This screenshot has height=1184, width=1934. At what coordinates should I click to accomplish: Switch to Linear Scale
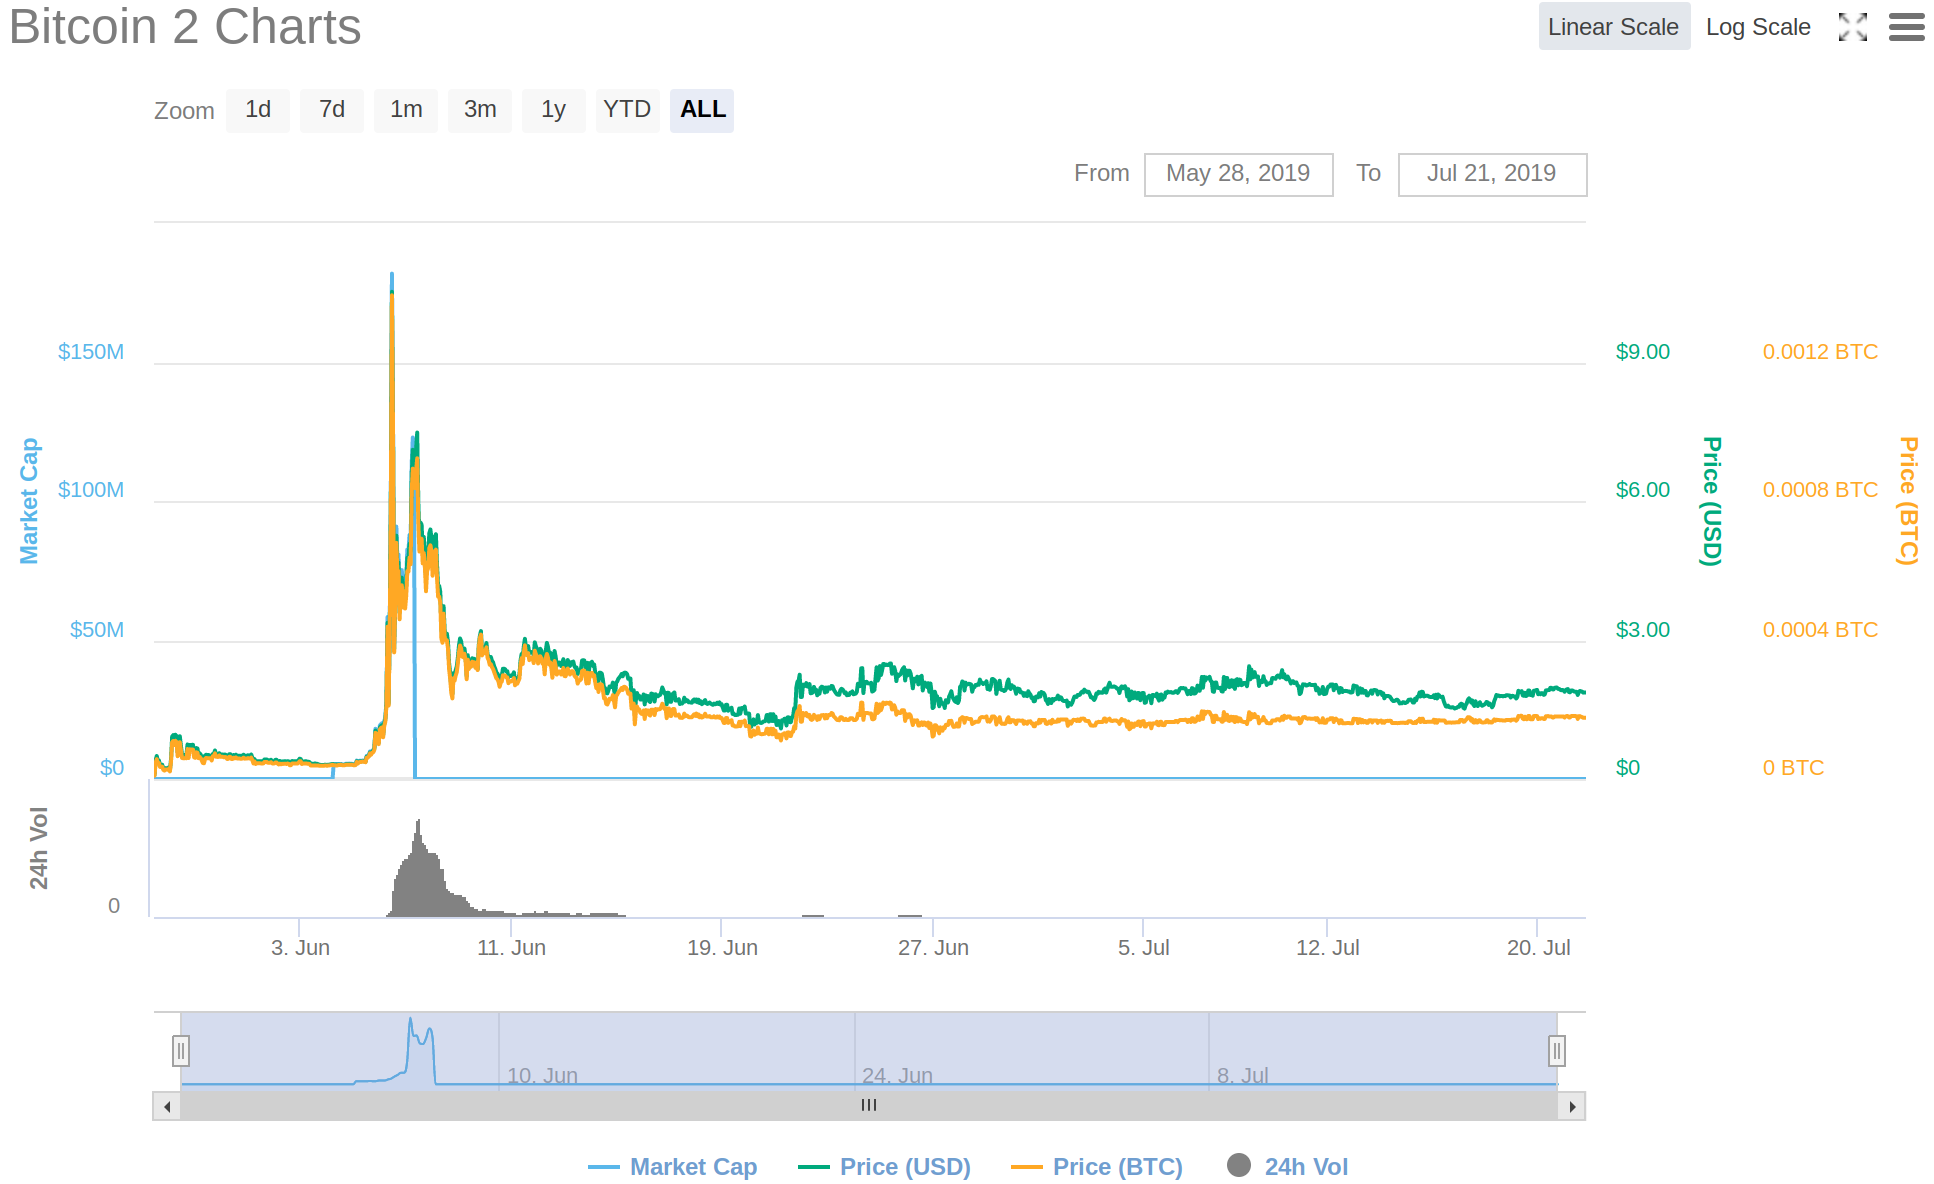point(1614,27)
